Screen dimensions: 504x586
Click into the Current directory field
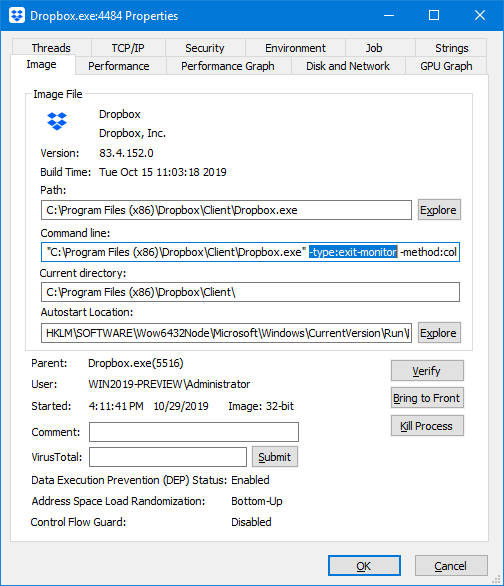[250, 292]
